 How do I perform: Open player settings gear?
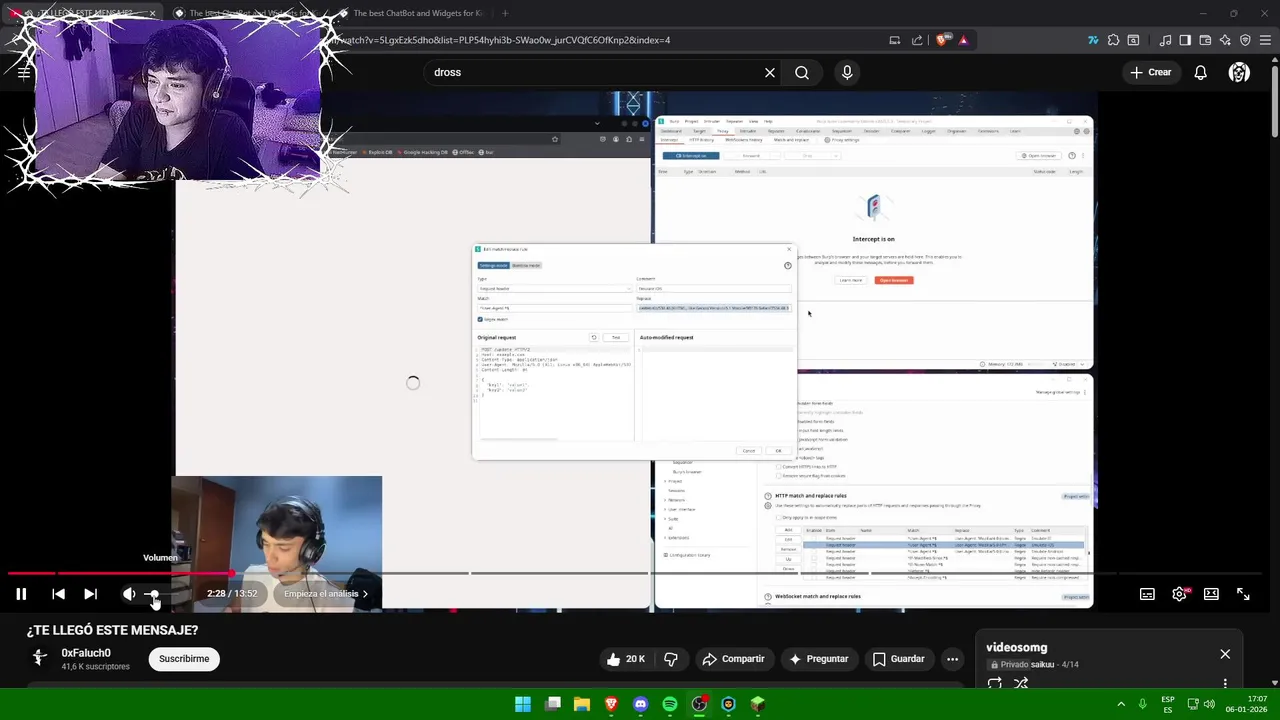1179,594
